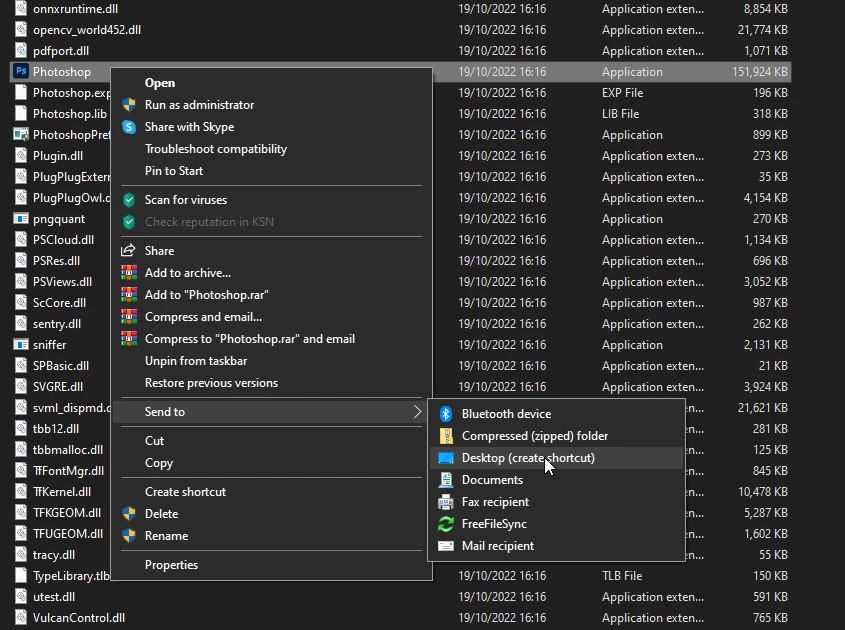Choose Restore previous versions
The height and width of the screenshot is (630, 845).
(271, 383)
